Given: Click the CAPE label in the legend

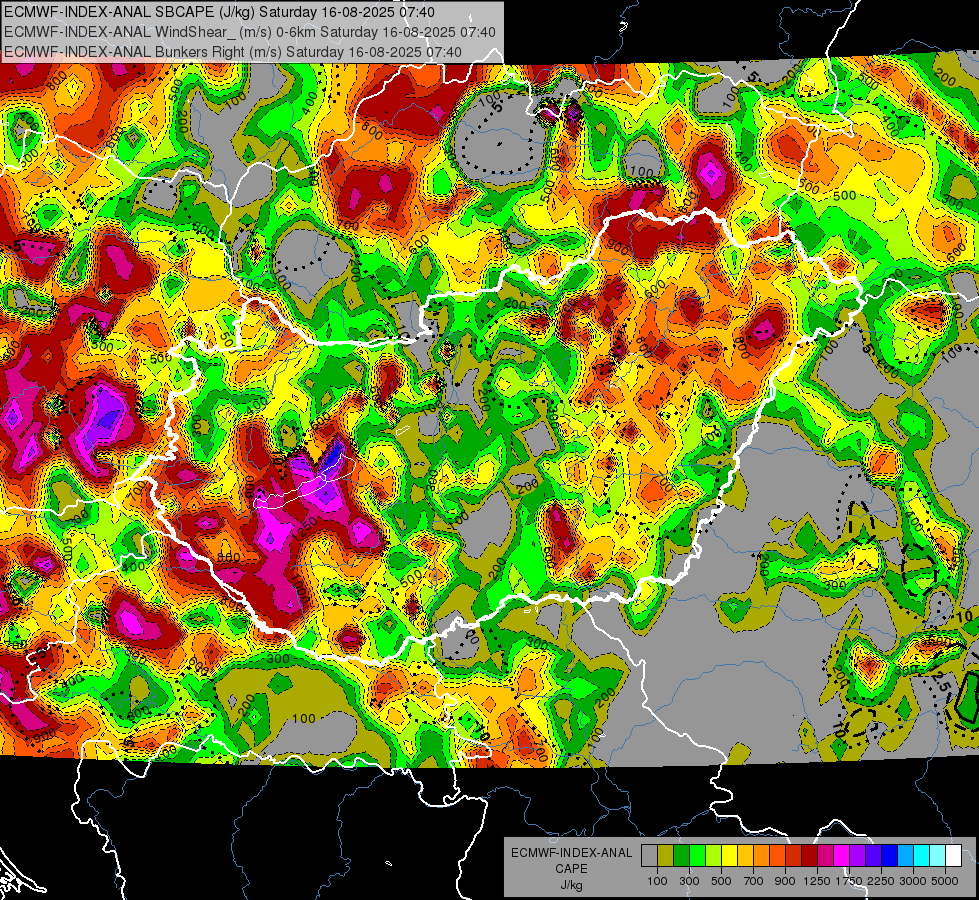Looking at the screenshot, I should (571, 869).
